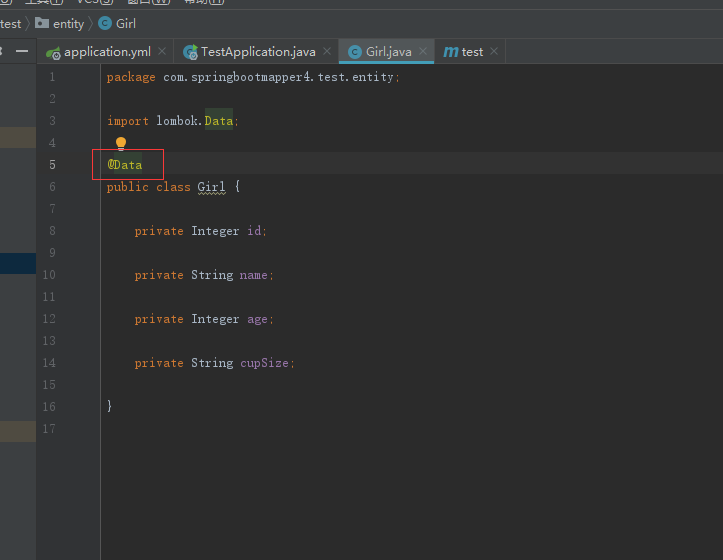Screen dimensions: 723x560
Task: Click test in the navigation breadcrumb
Action: (x=11, y=23)
